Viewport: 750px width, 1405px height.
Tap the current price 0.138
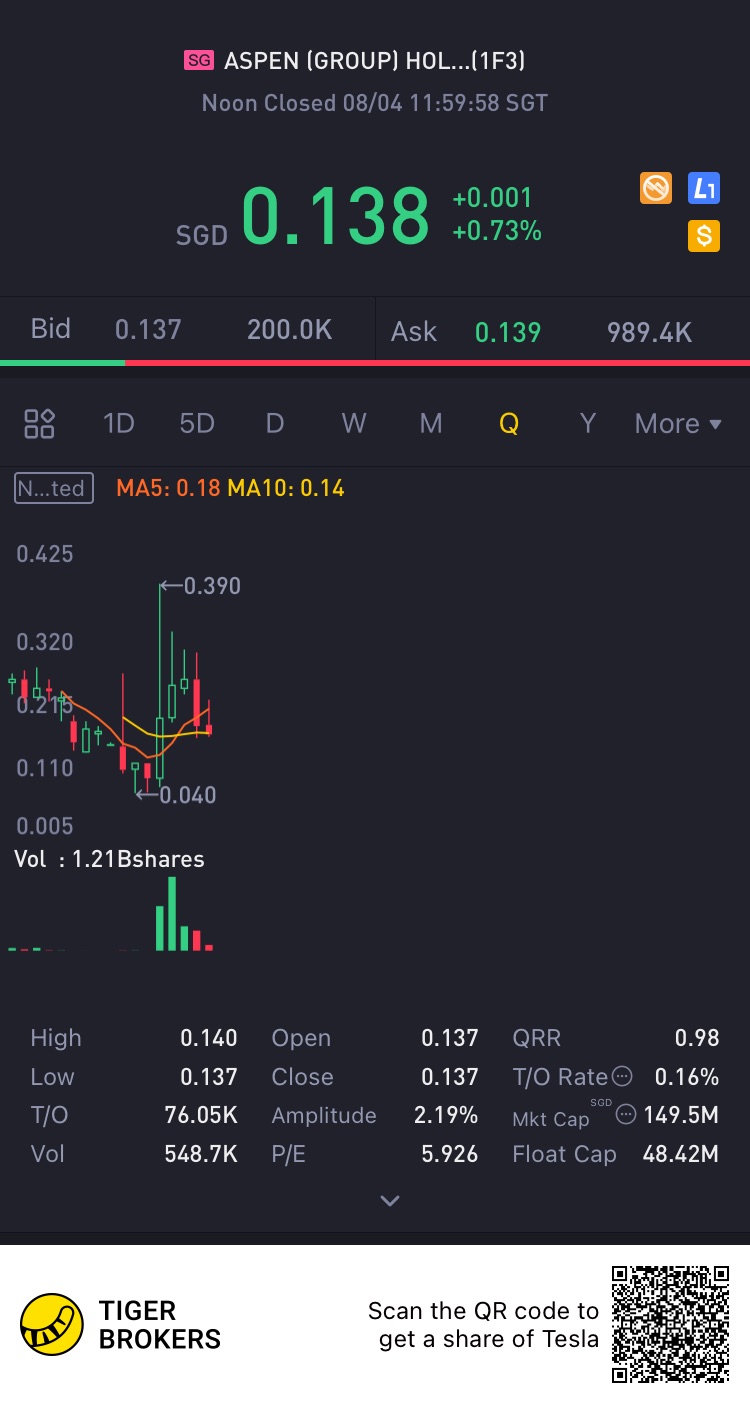336,216
